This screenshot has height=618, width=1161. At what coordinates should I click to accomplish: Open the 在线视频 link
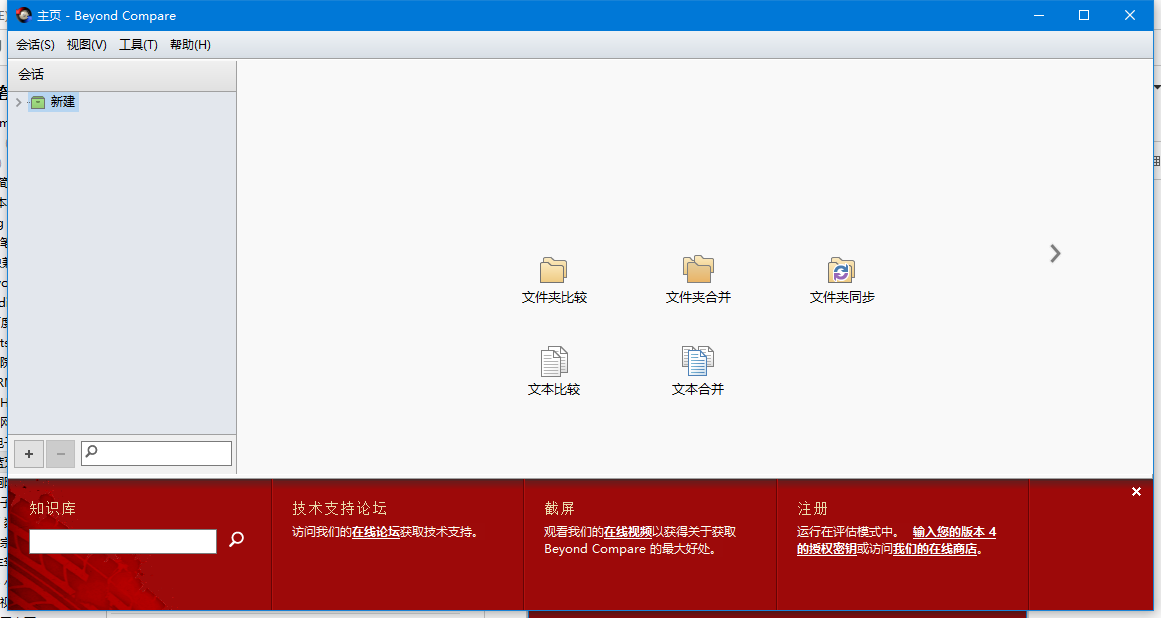click(628, 532)
